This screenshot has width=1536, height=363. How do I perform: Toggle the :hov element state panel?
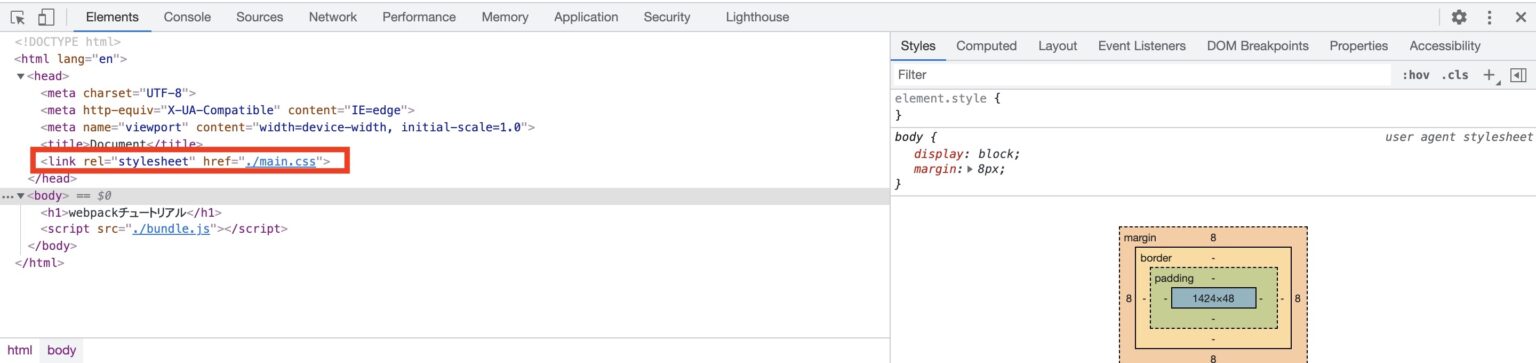tap(1415, 75)
